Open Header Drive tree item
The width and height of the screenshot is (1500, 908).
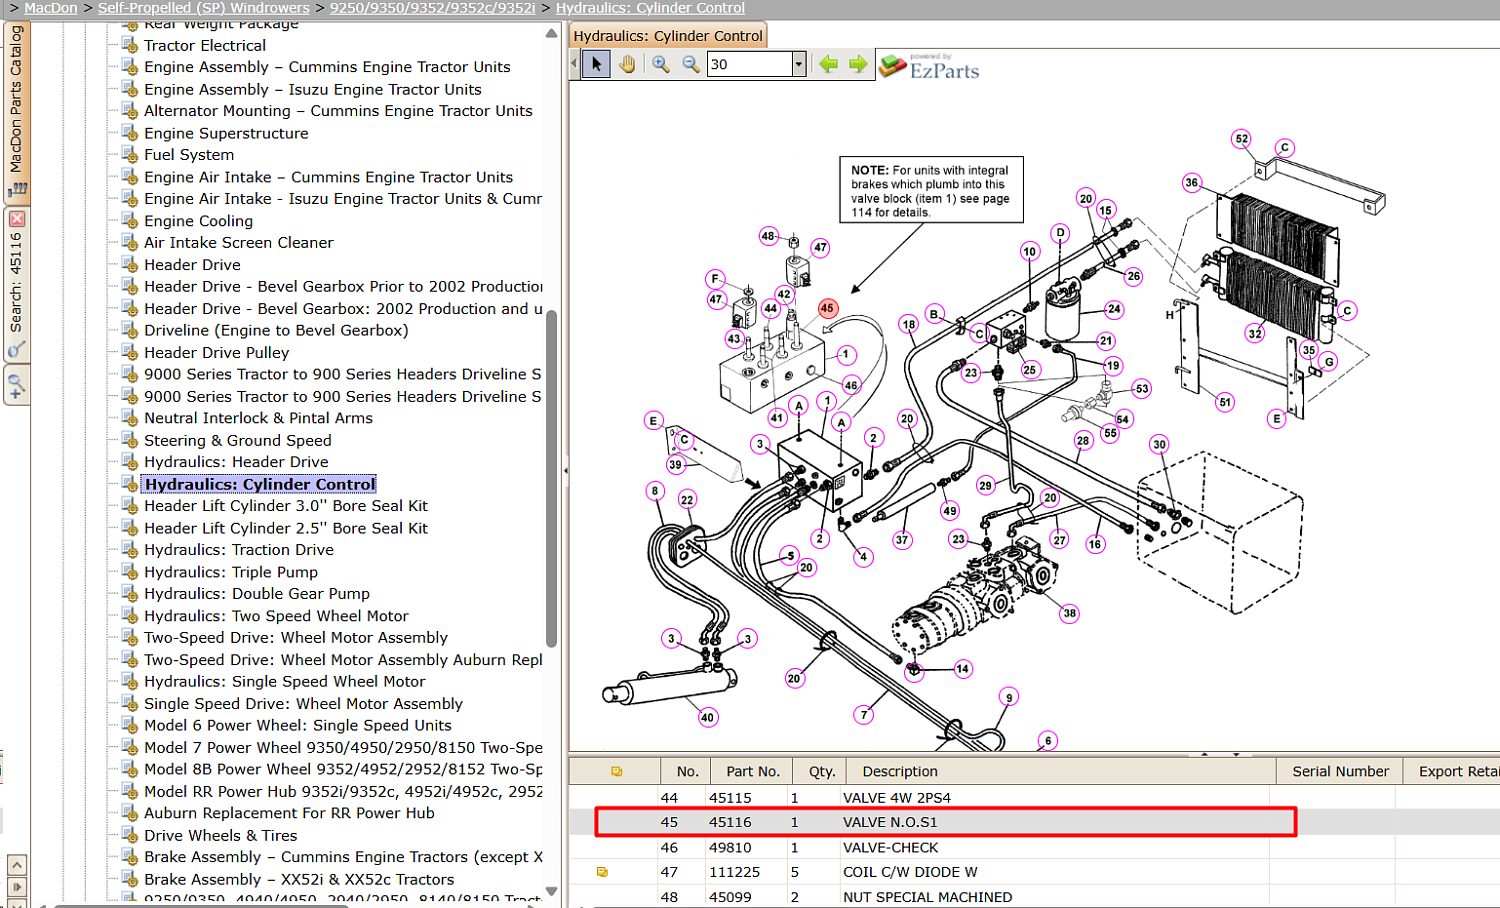click(192, 265)
